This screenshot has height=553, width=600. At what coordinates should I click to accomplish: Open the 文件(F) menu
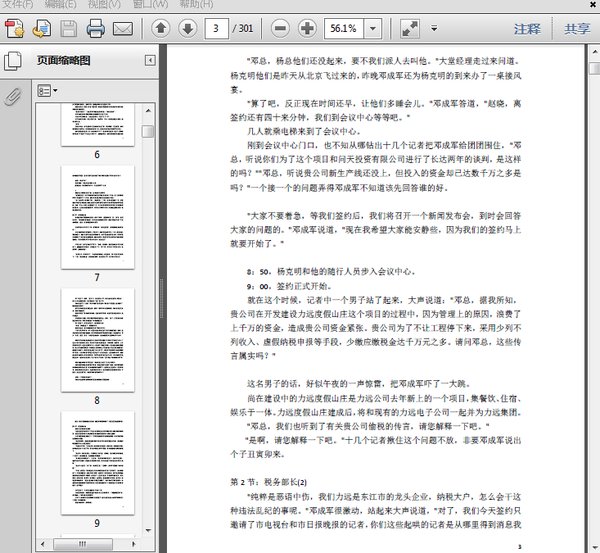(18, 4)
